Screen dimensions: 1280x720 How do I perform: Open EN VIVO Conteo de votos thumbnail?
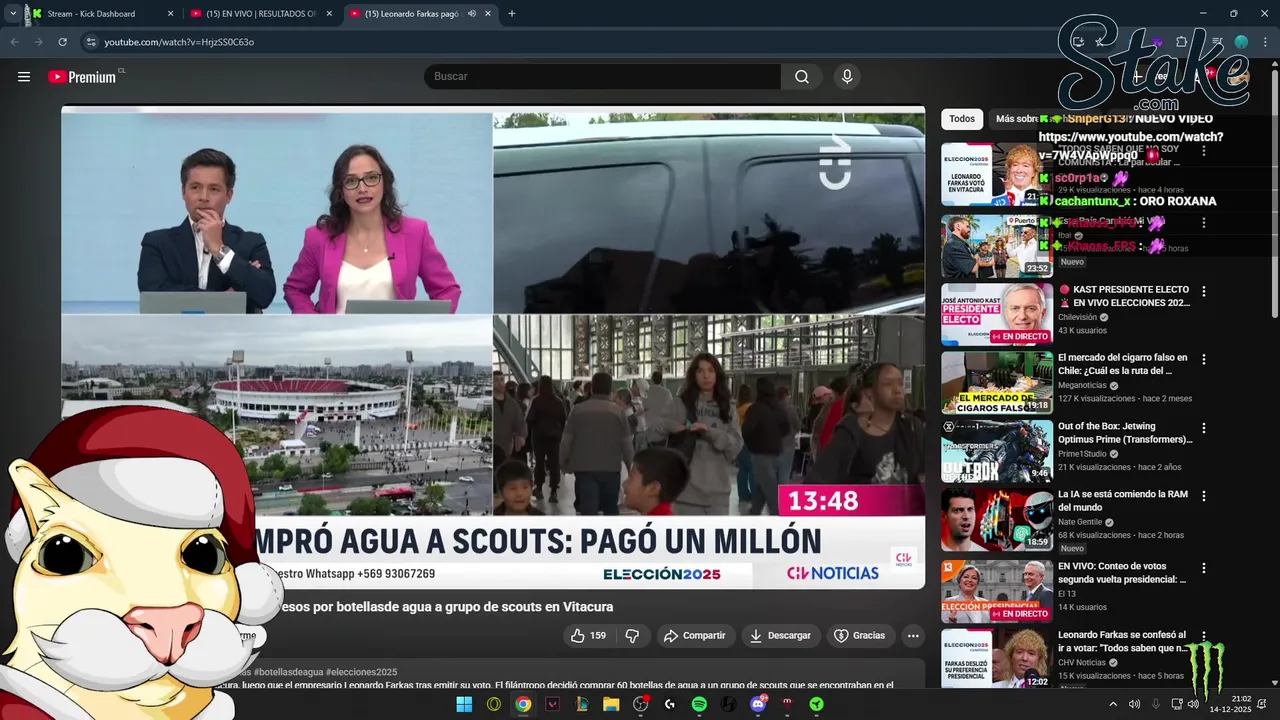(x=997, y=591)
